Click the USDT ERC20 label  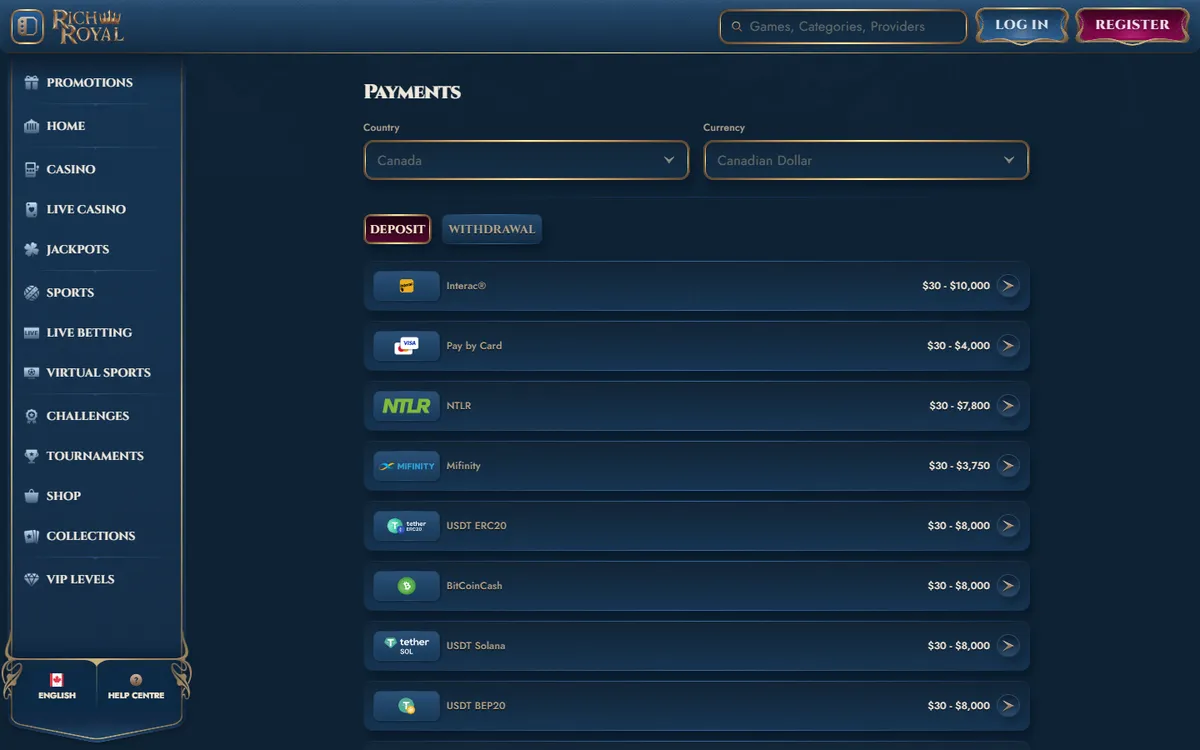(477, 526)
